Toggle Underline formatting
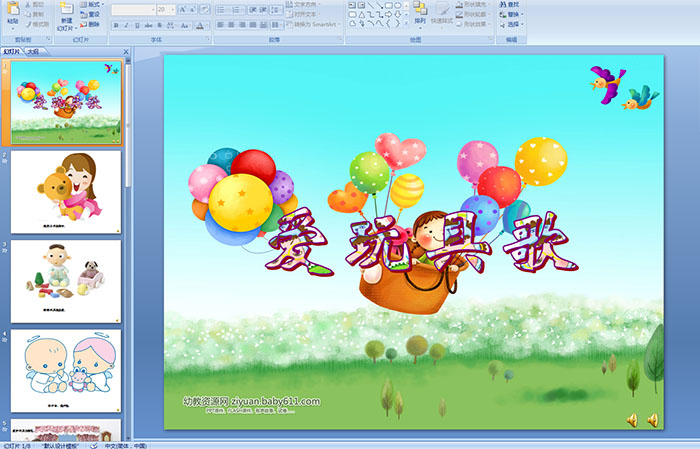The image size is (700, 449). 137,25
